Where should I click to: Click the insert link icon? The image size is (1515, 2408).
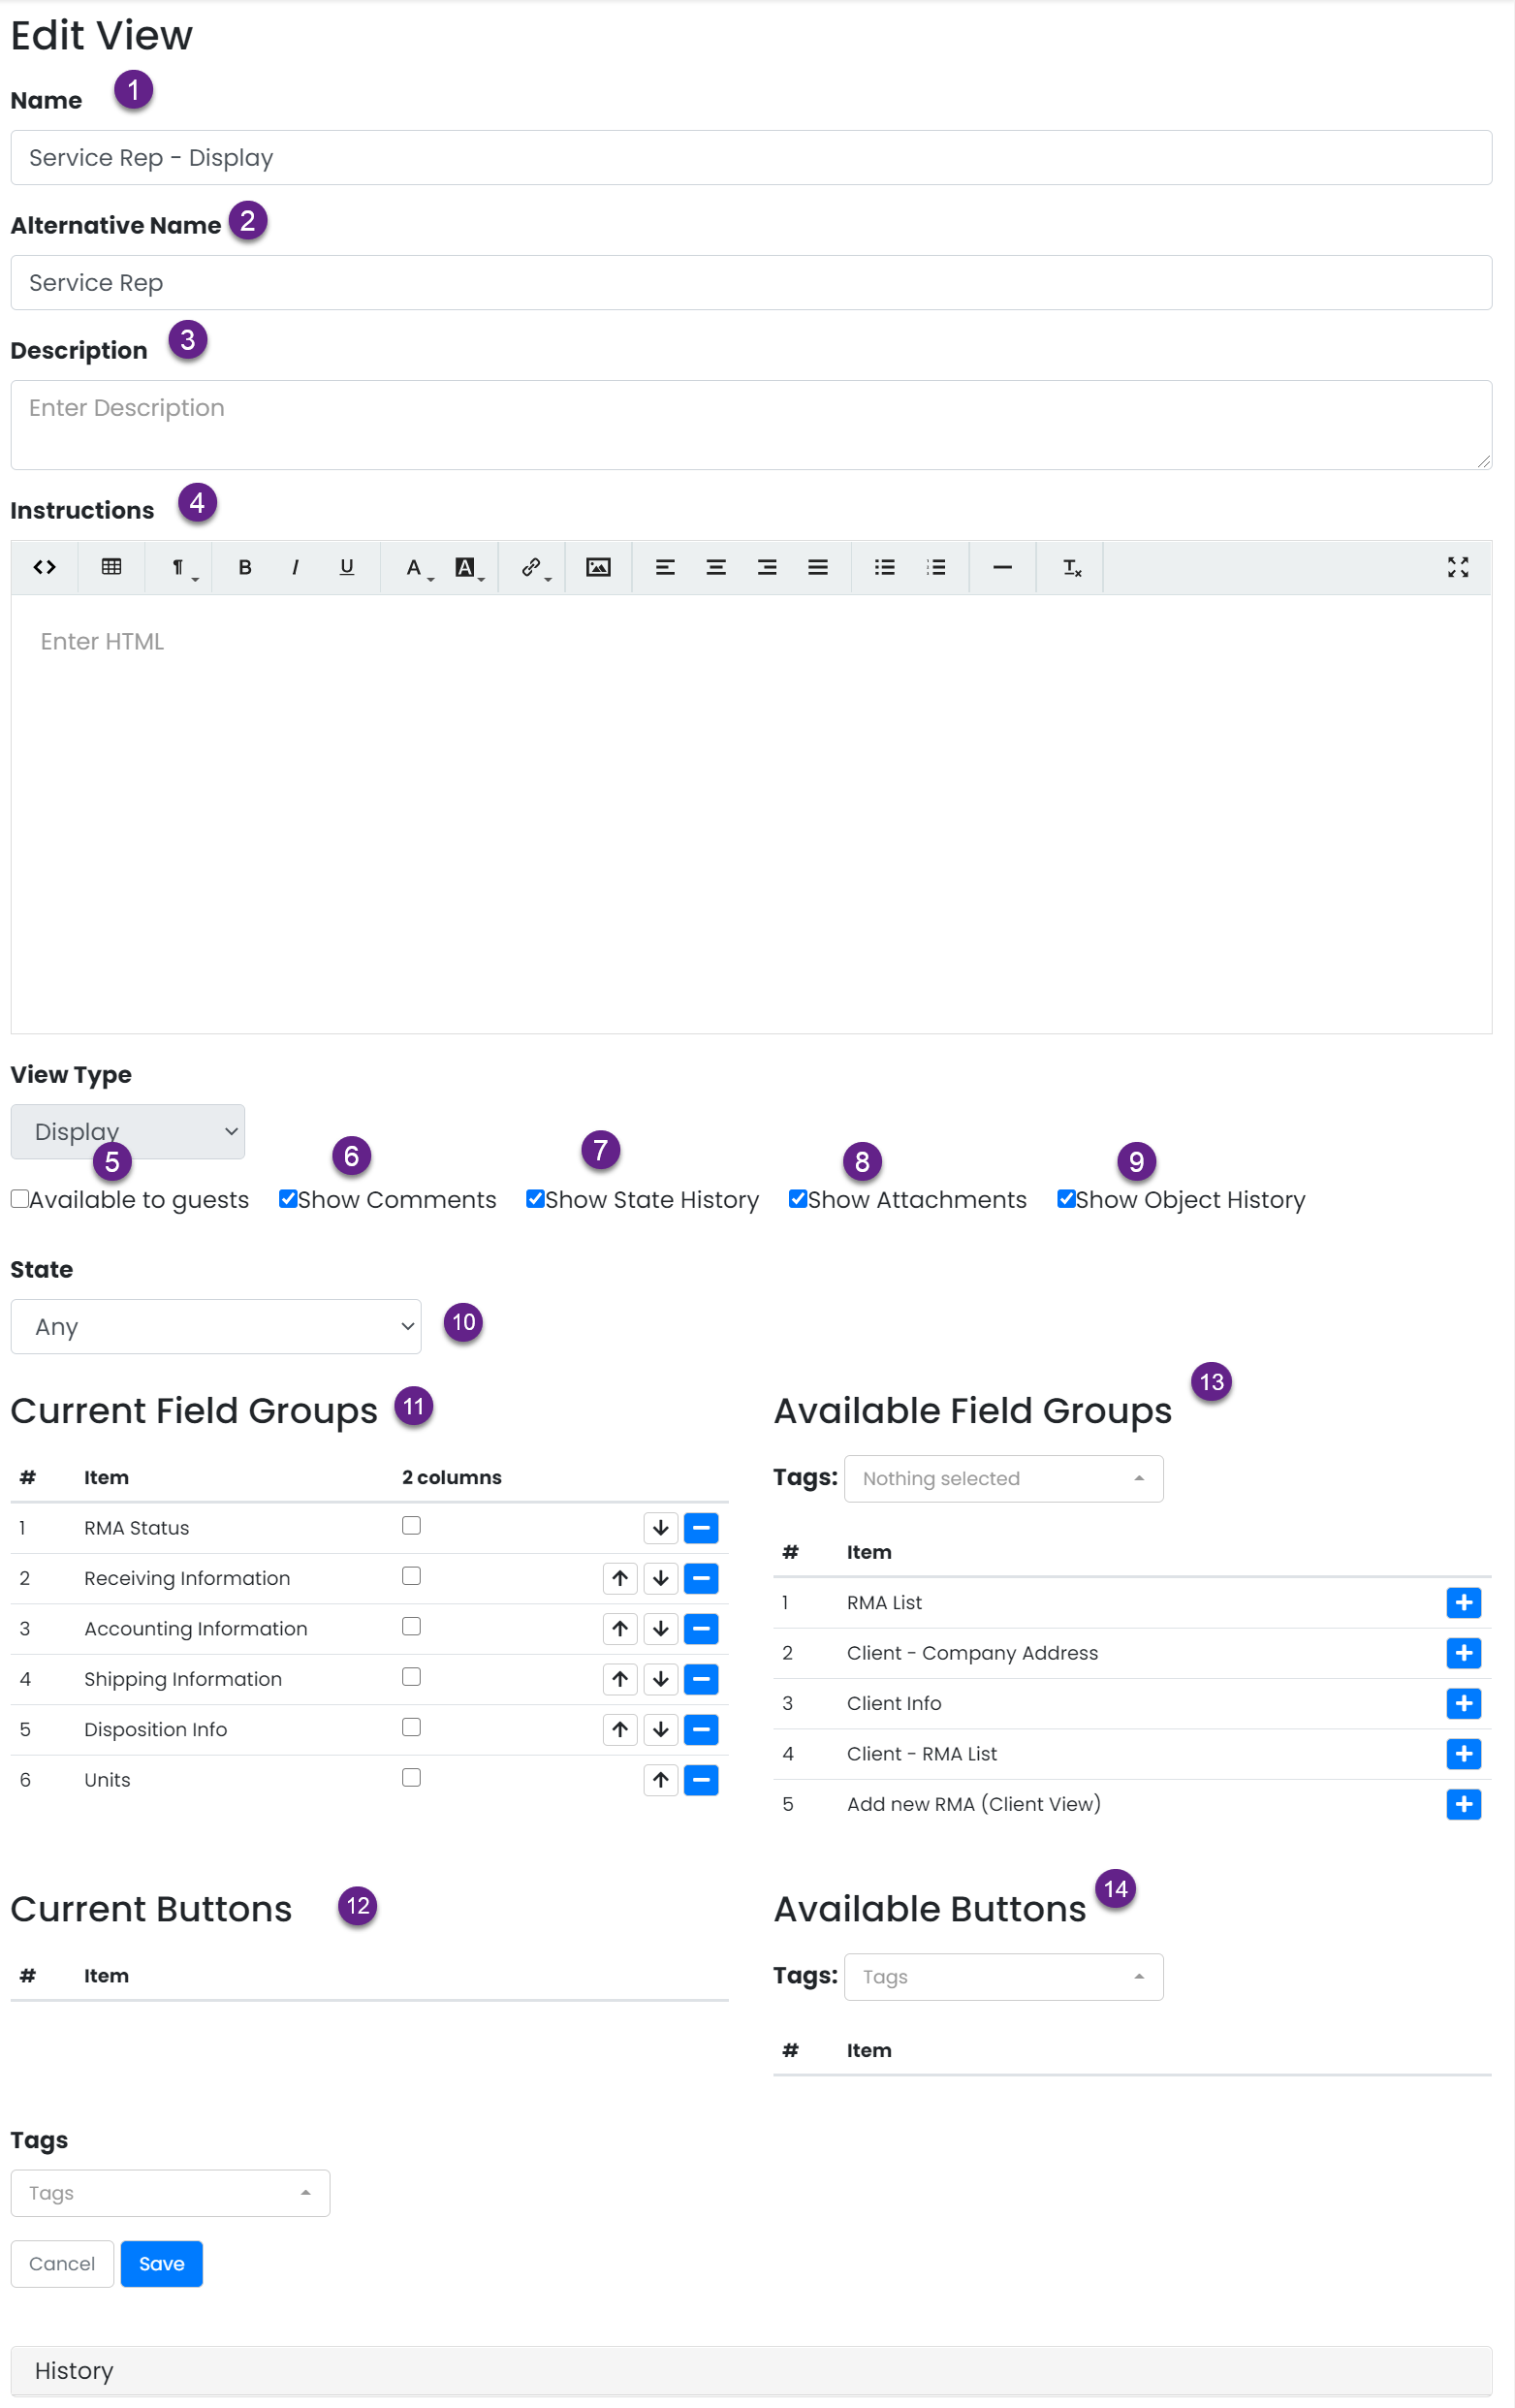click(x=531, y=567)
